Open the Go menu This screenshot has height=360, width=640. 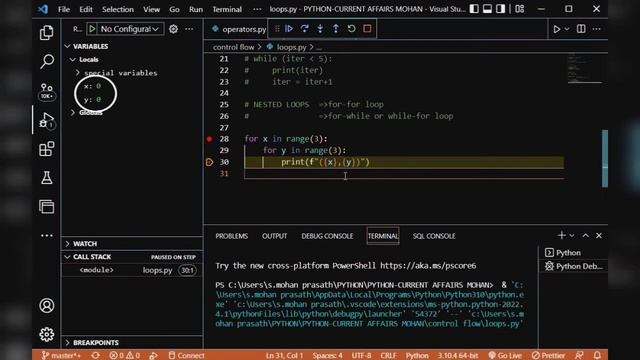tap(174, 9)
